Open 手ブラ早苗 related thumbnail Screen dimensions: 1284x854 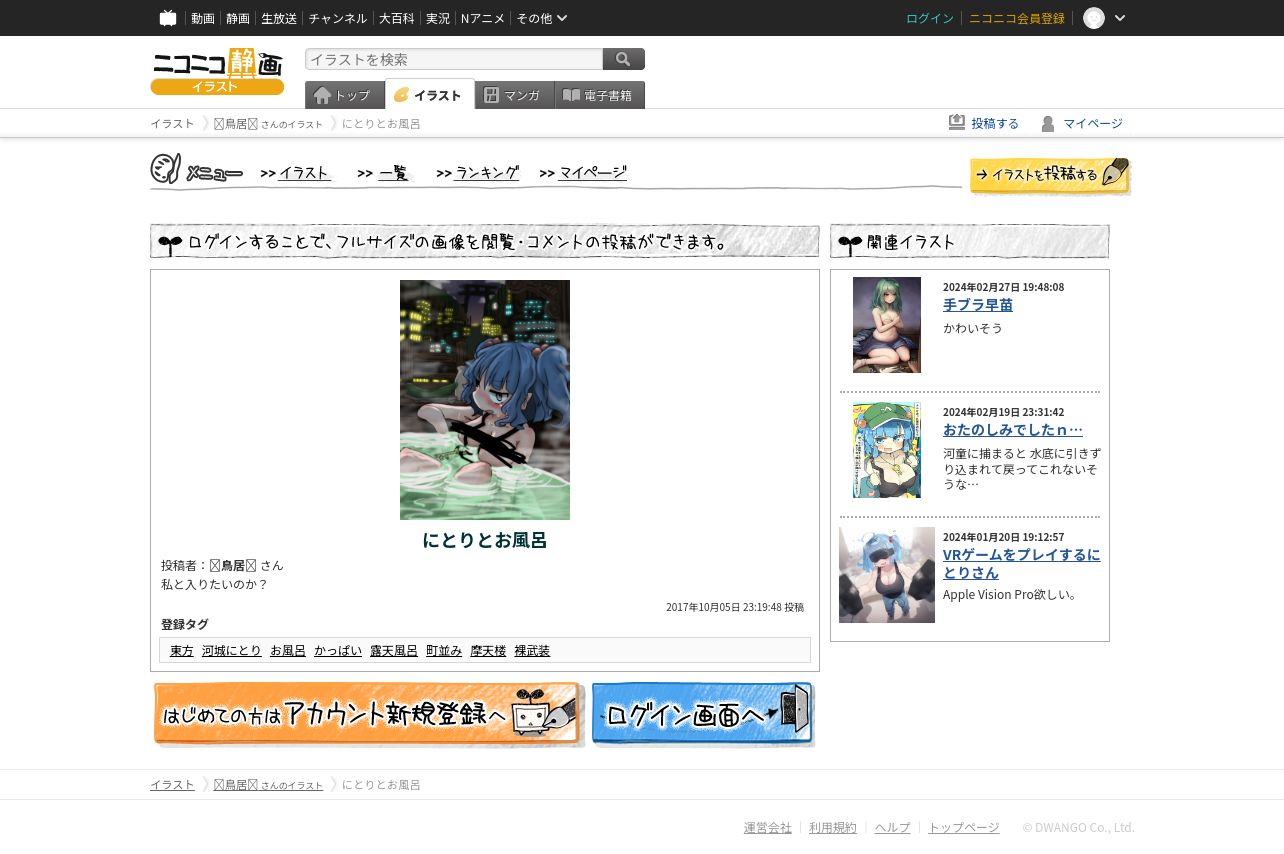coord(887,325)
